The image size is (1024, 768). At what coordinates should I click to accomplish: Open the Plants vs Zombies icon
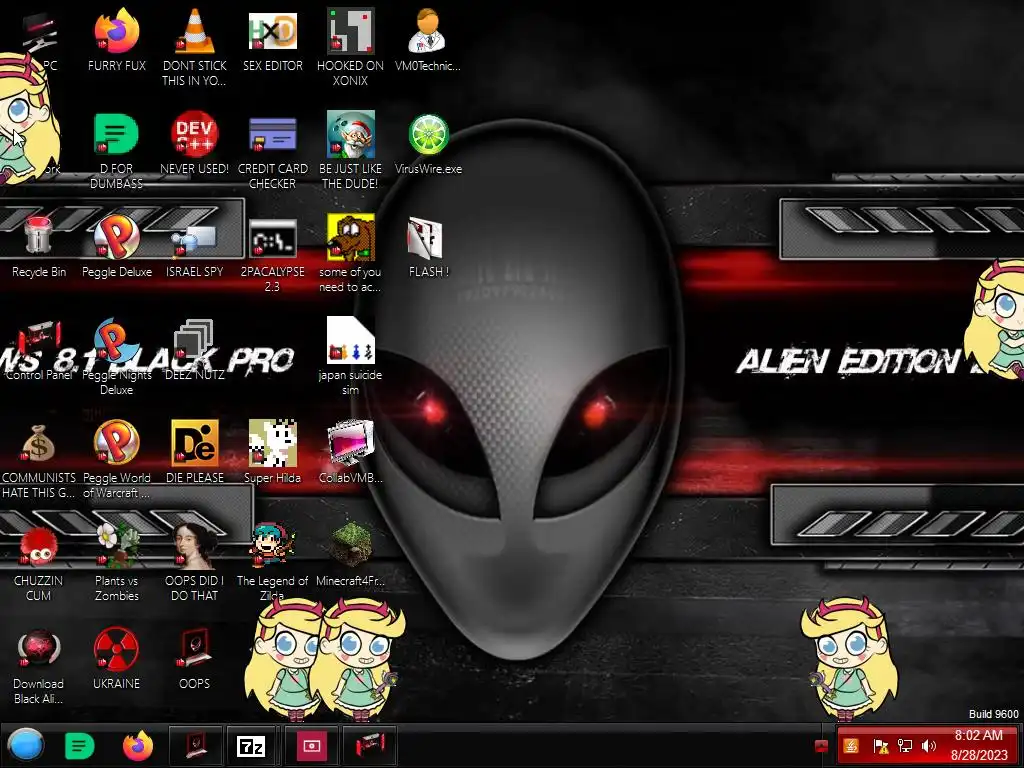[x=116, y=546]
